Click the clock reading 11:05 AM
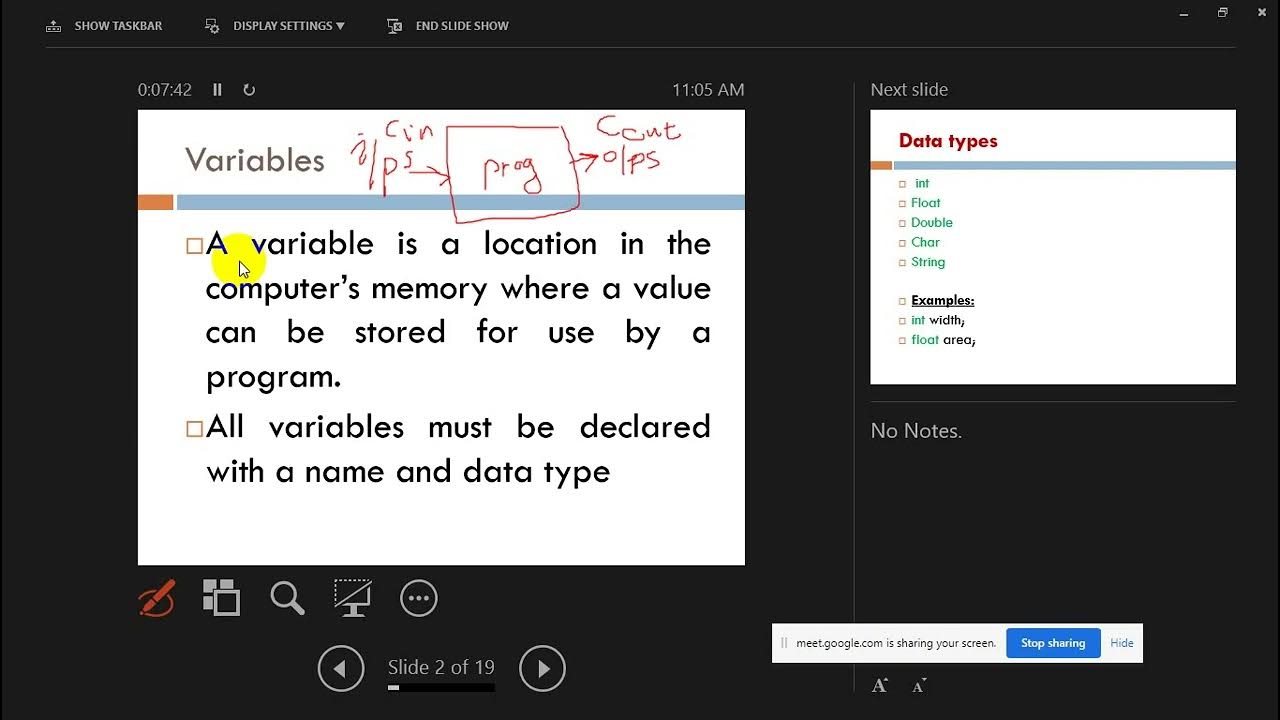Image resolution: width=1280 pixels, height=720 pixels. [708, 90]
